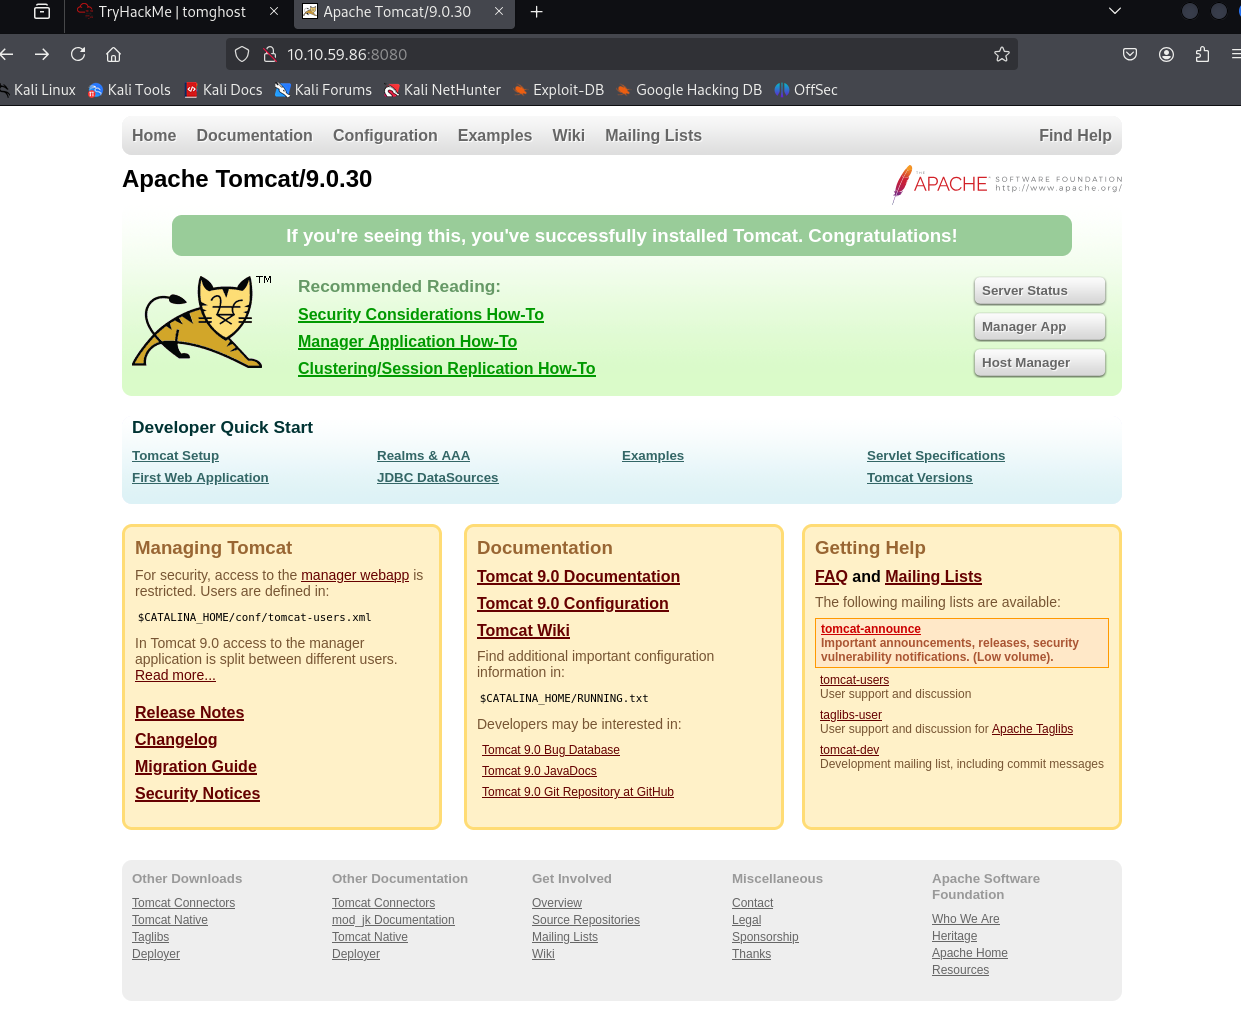Bookmark this page with the star icon
This screenshot has height=1020, width=1241.
[x=1002, y=54]
